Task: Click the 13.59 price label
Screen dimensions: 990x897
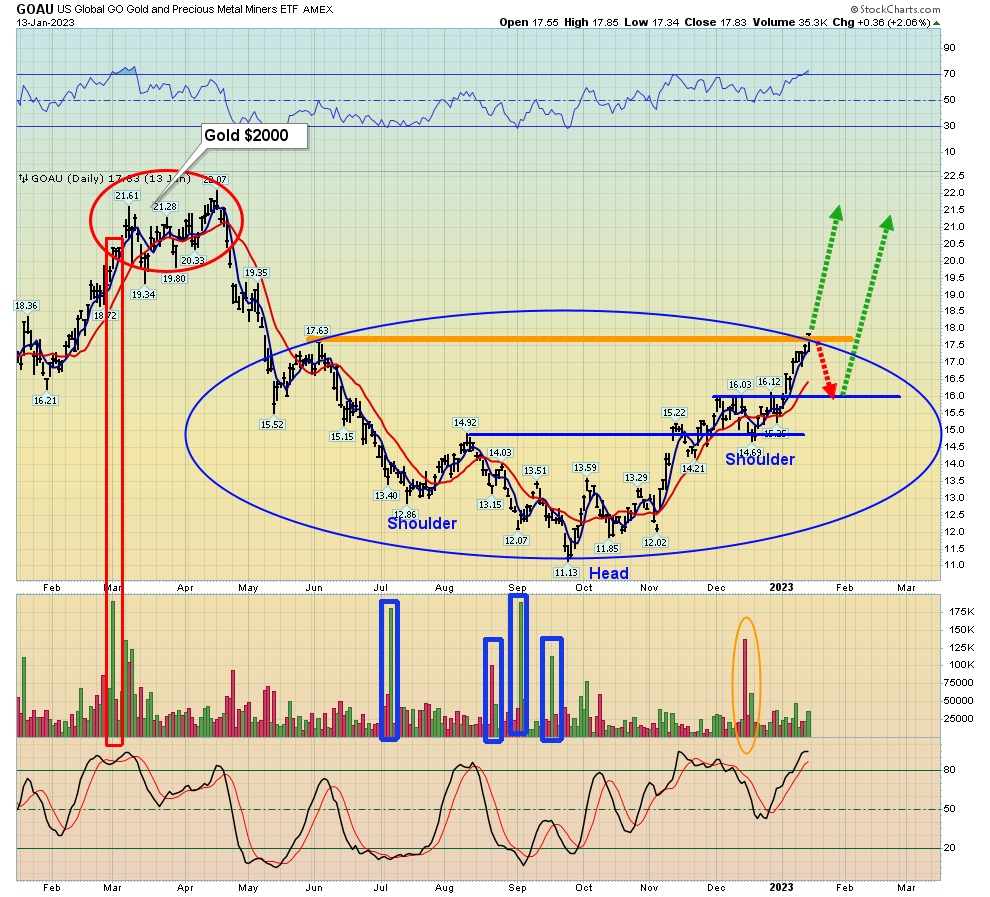Action: [x=585, y=468]
